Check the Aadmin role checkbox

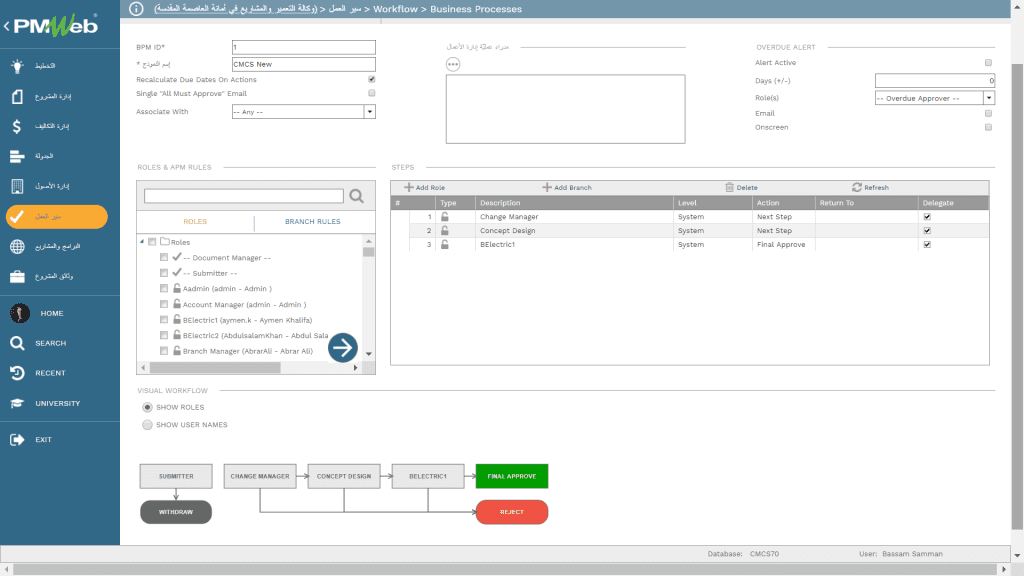point(164,288)
